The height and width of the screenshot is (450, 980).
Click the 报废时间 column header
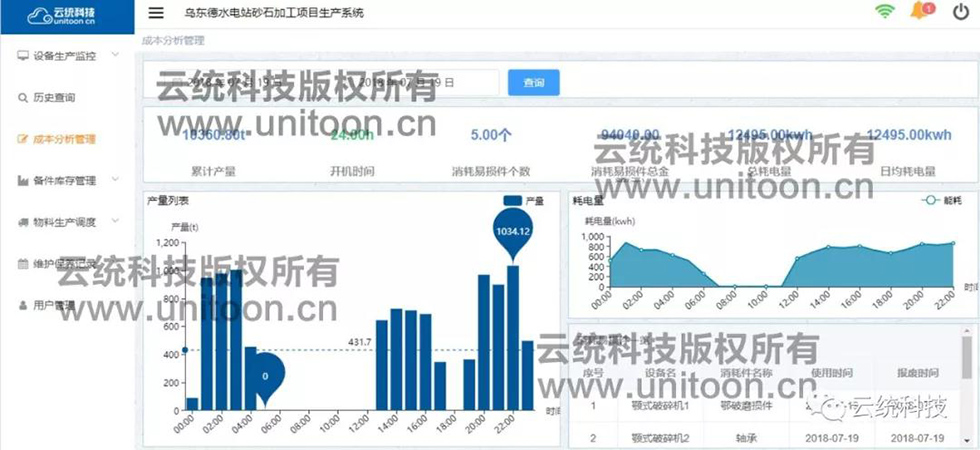click(x=918, y=373)
